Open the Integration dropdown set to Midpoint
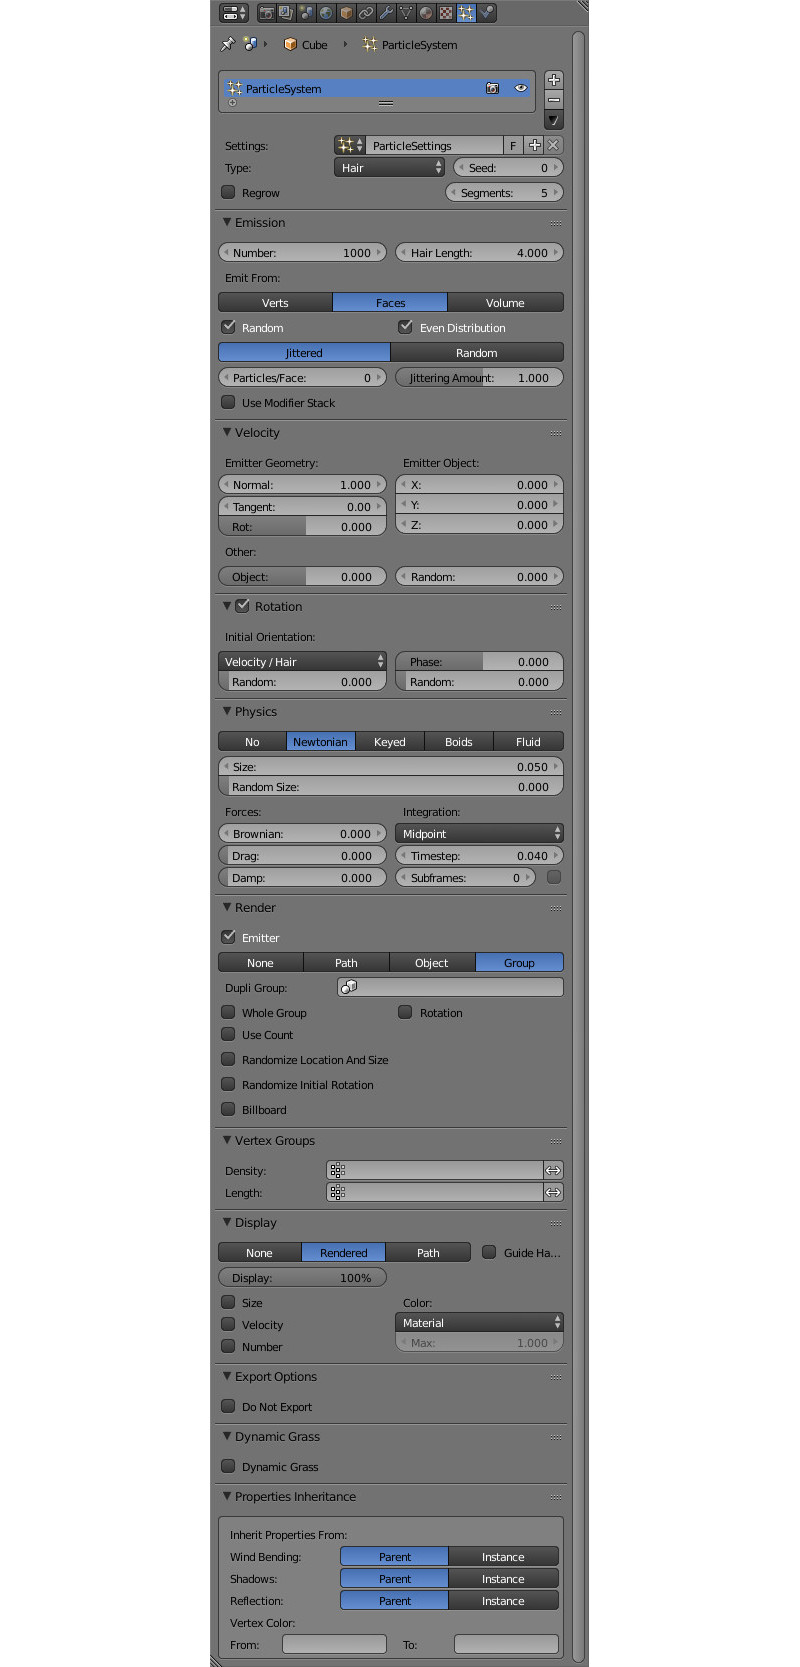The height and width of the screenshot is (1667, 800). (x=479, y=833)
